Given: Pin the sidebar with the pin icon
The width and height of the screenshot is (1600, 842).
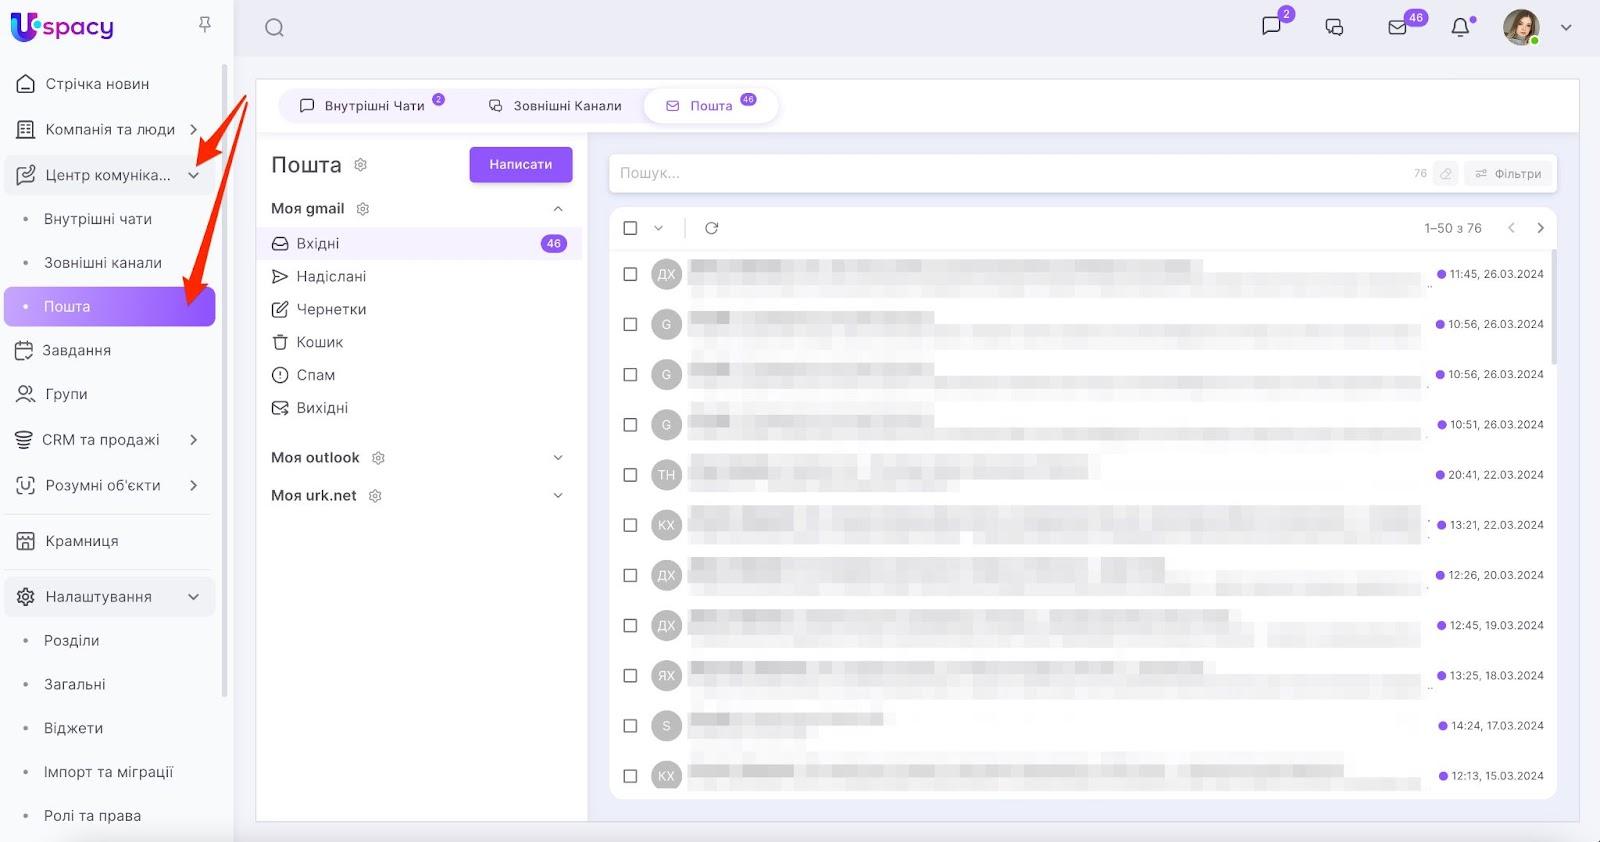Looking at the screenshot, I should point(205,24).
